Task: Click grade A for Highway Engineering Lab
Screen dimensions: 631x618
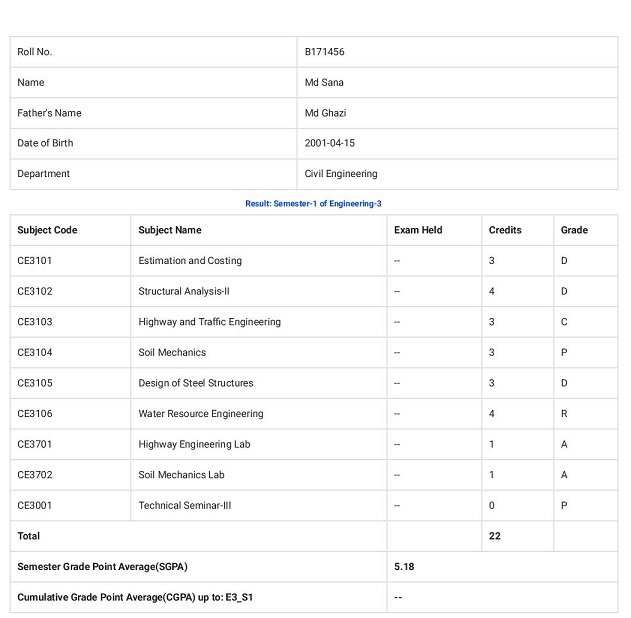Action: 564,444
